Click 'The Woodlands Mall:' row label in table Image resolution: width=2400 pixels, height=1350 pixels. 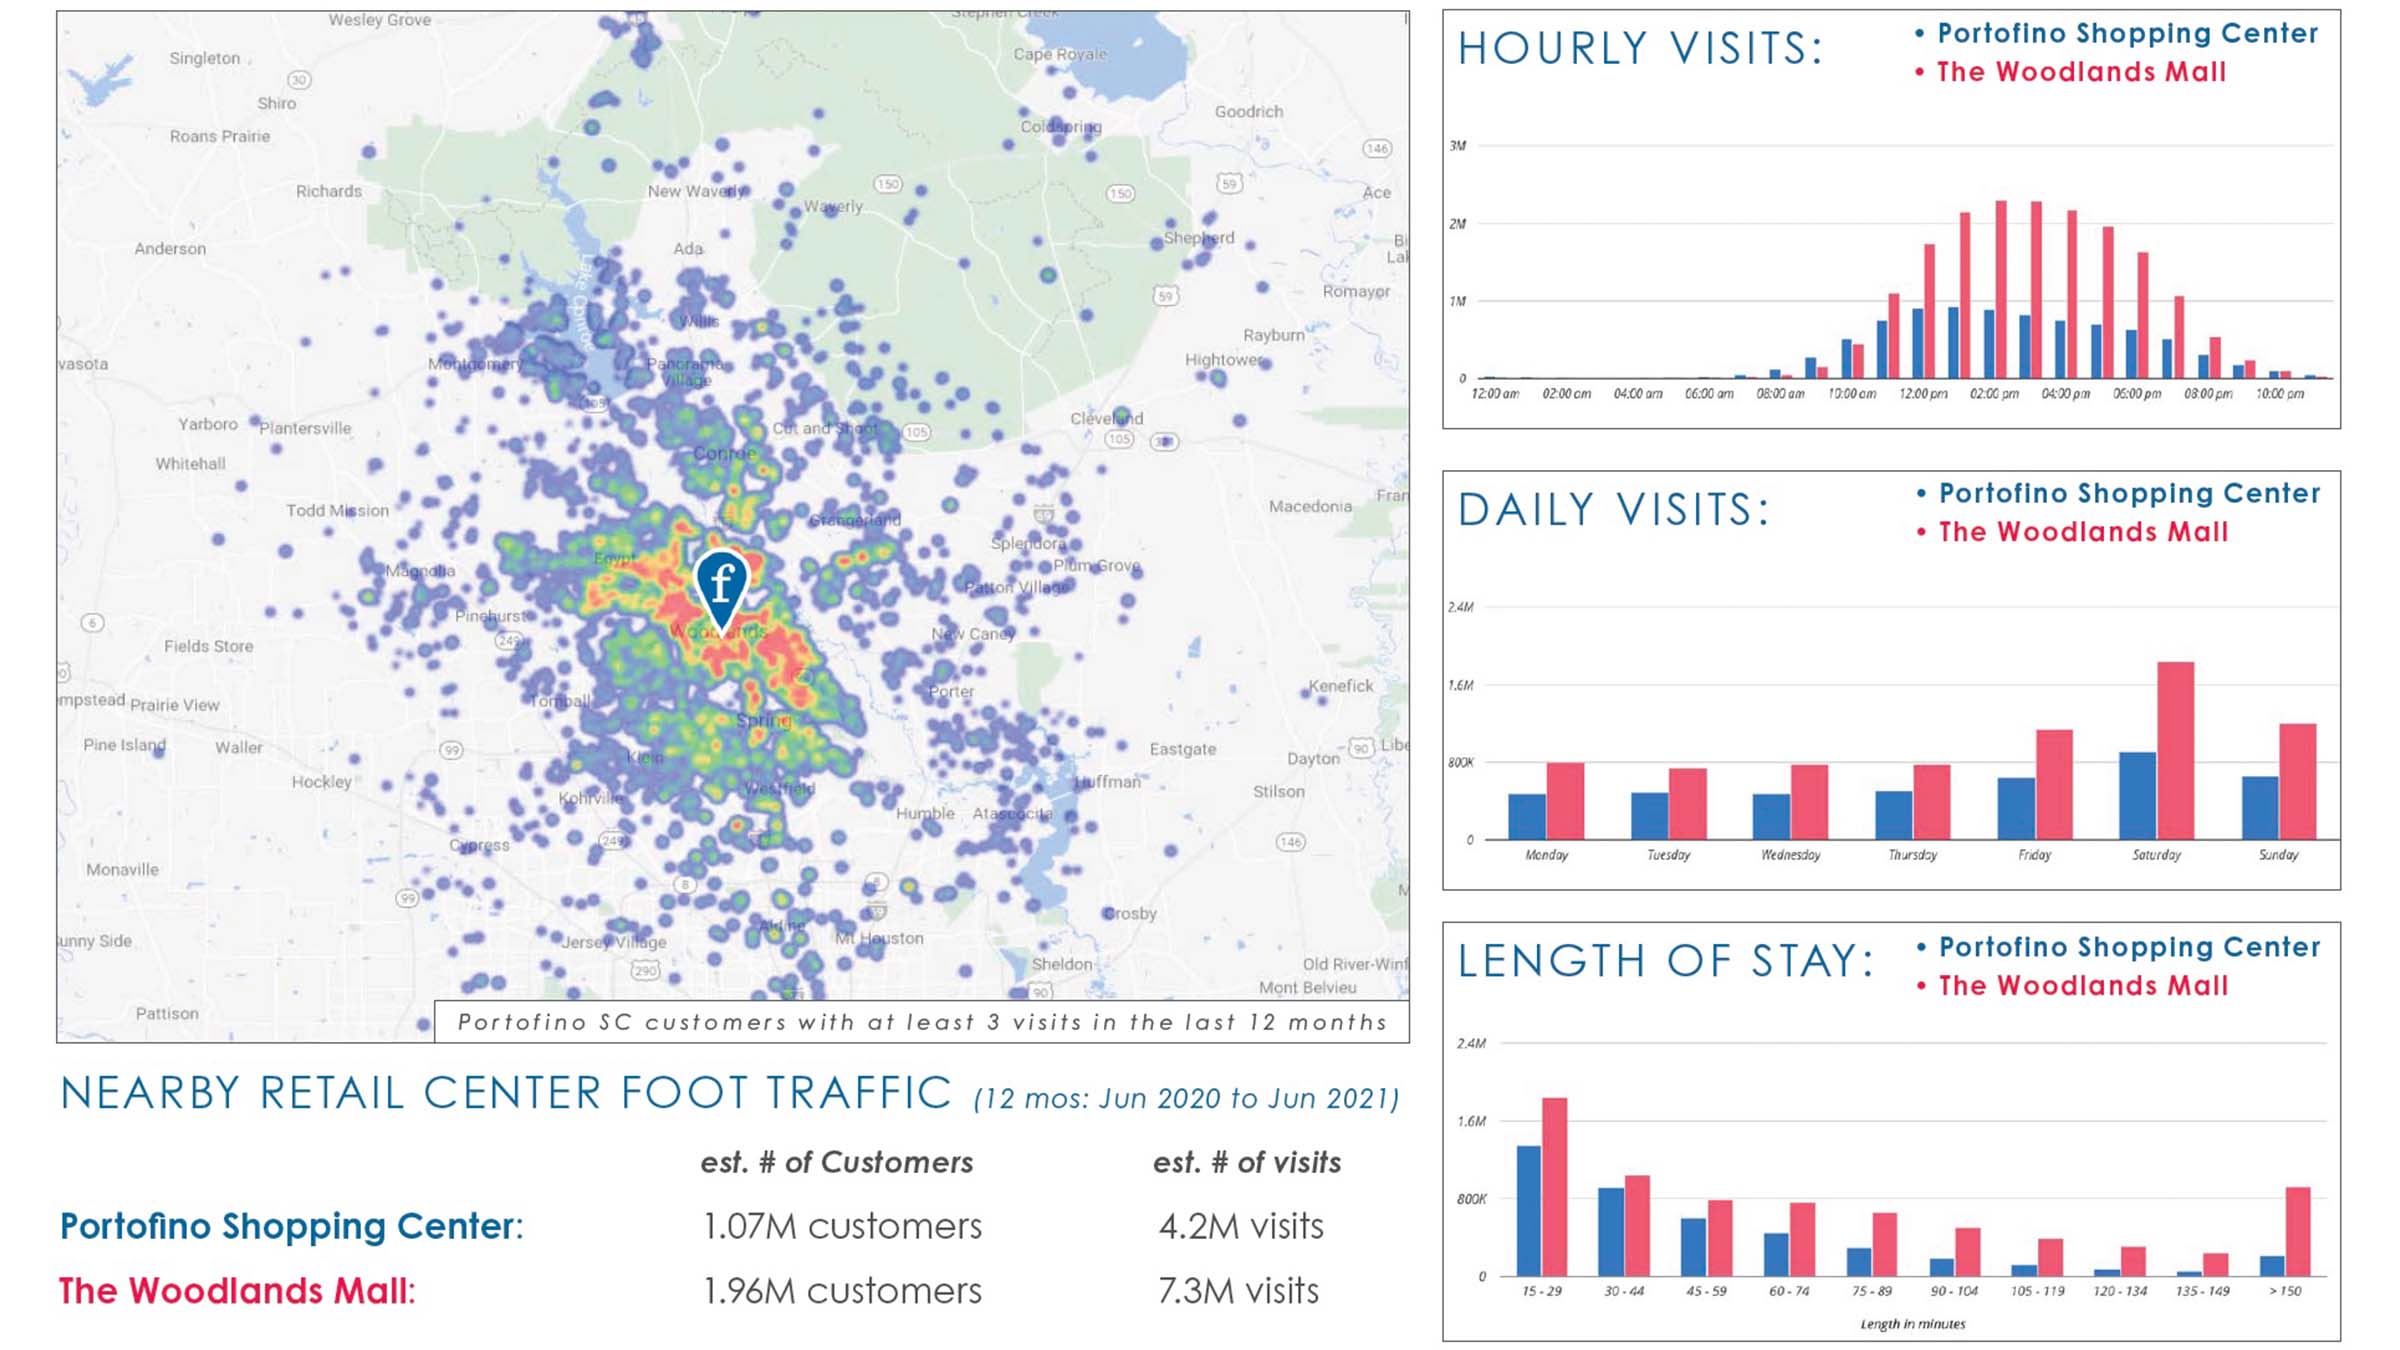[237, 1291]
